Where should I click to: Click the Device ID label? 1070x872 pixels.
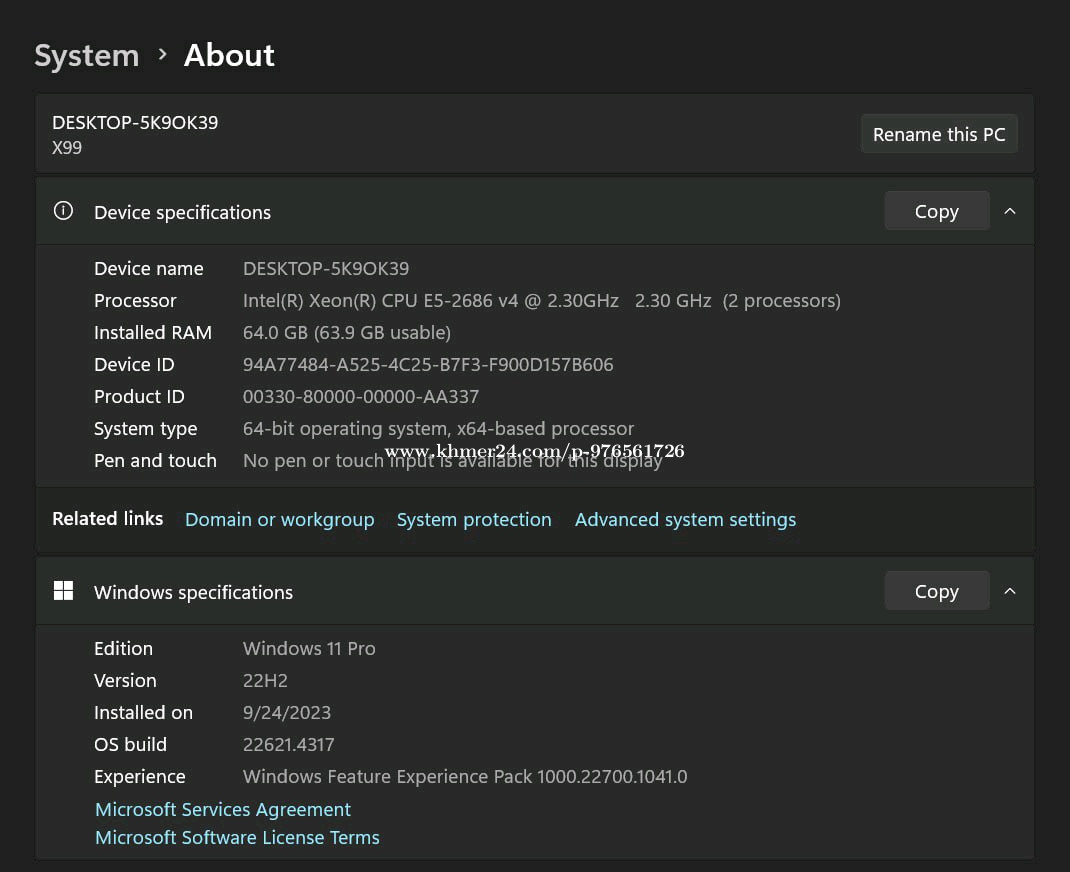pos(134,365)
